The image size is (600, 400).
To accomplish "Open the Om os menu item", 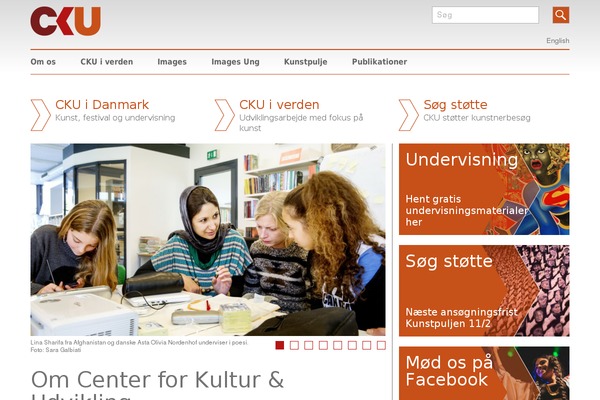I will click(43, 62).
